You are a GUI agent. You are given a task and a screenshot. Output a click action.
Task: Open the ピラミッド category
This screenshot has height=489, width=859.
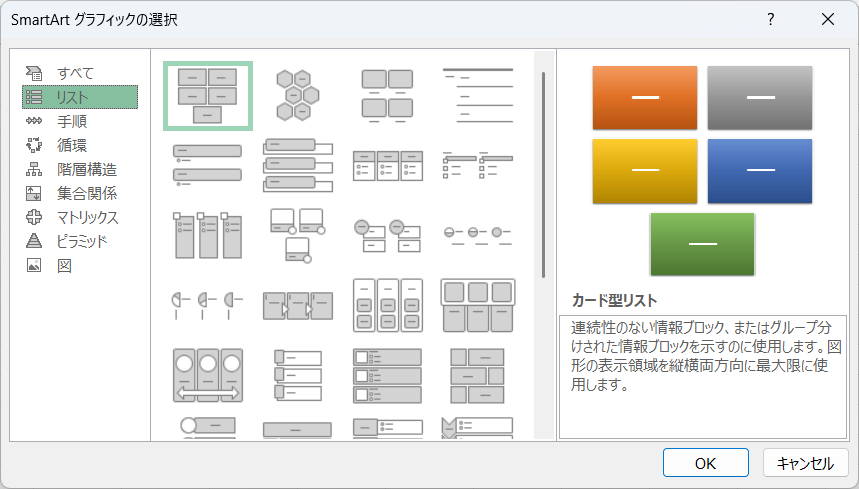(x=82, y=241)
